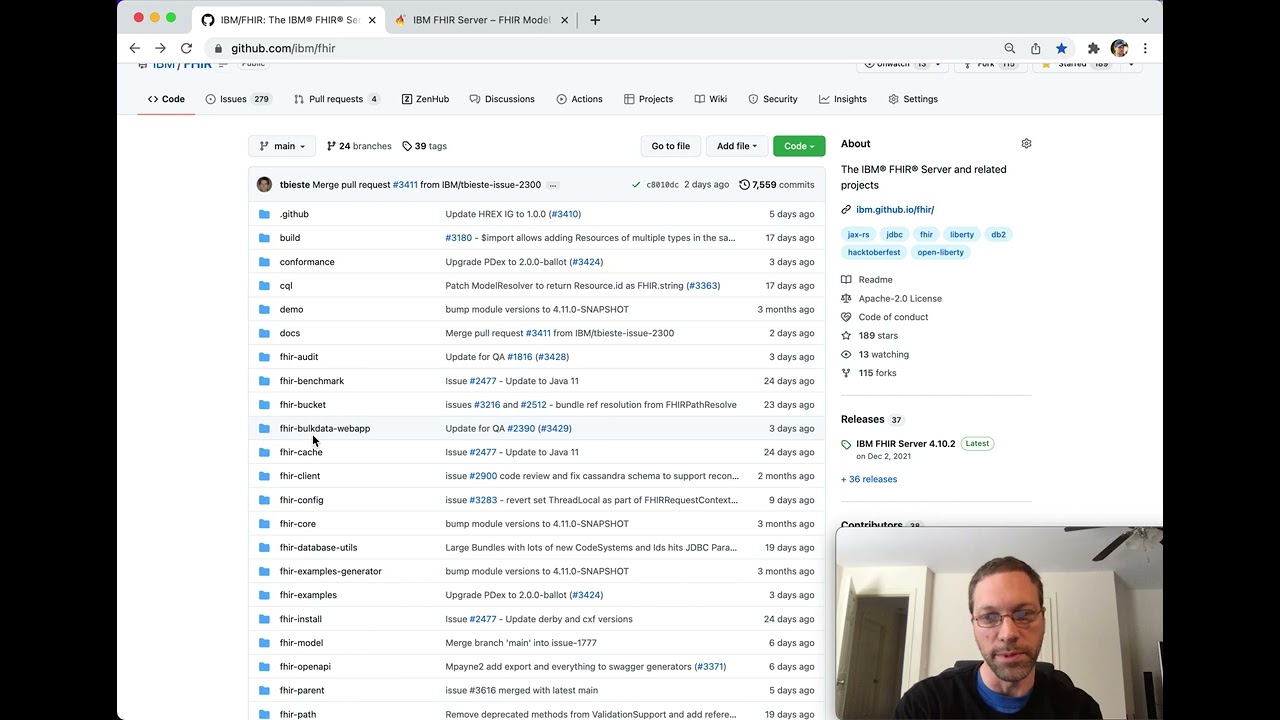Screen dimensions: 1280x720
Task: Open commit c8010dc hash link
Action: (x=662, y=185)
